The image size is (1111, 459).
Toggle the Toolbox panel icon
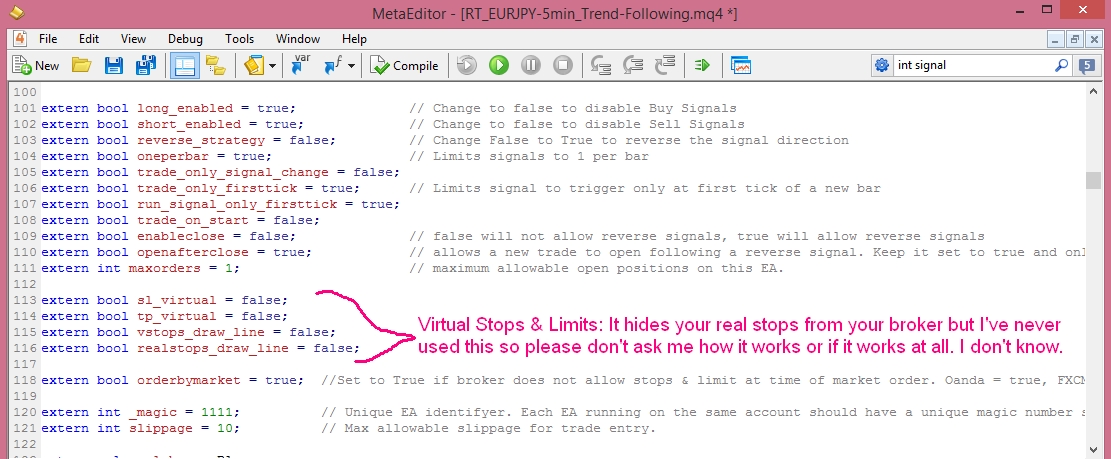(215, 66)
